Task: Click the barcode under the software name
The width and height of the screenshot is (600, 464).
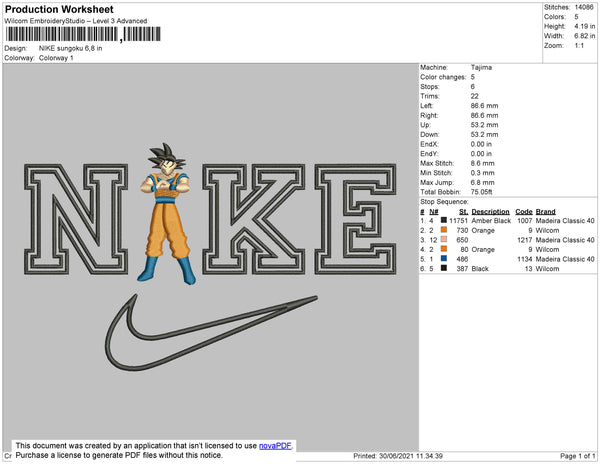Action: click(x=83, y=34)
